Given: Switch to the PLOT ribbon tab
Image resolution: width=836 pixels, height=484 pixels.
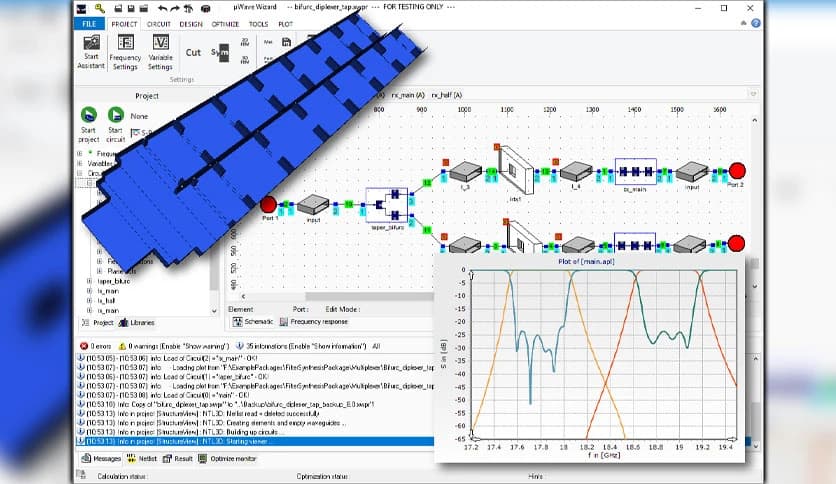Looking at the screenshot, I should pos(285,24).
